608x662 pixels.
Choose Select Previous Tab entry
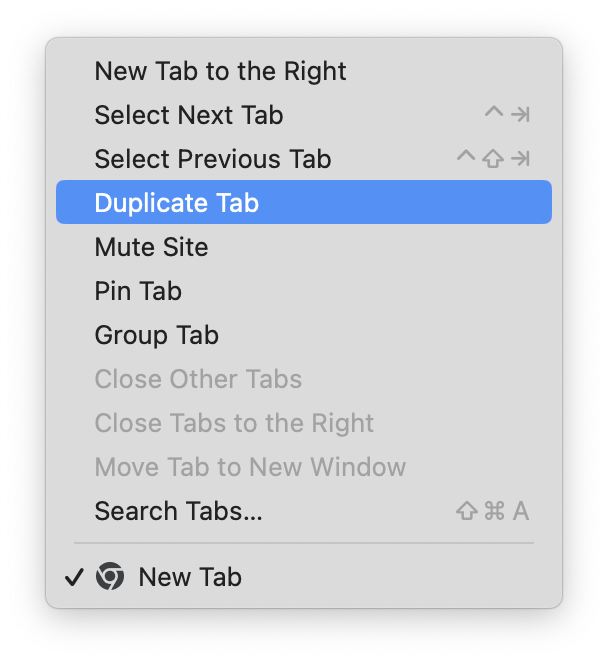pos(304,159)
